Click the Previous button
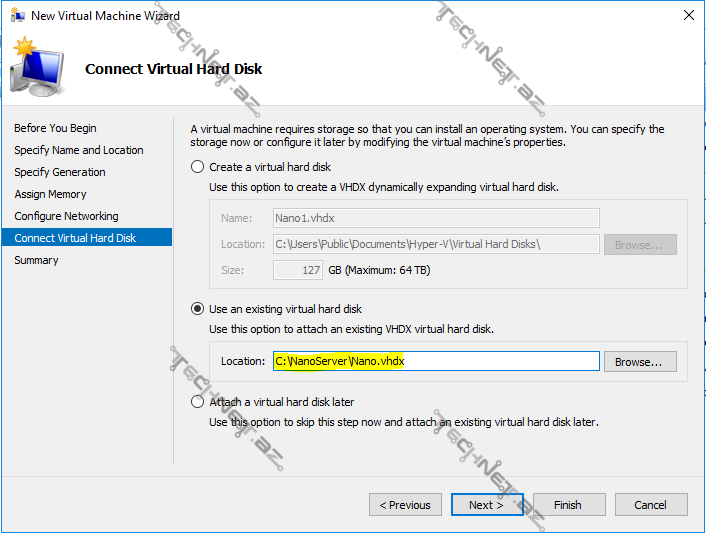This screenshot has height=533, width=706. 405,505
